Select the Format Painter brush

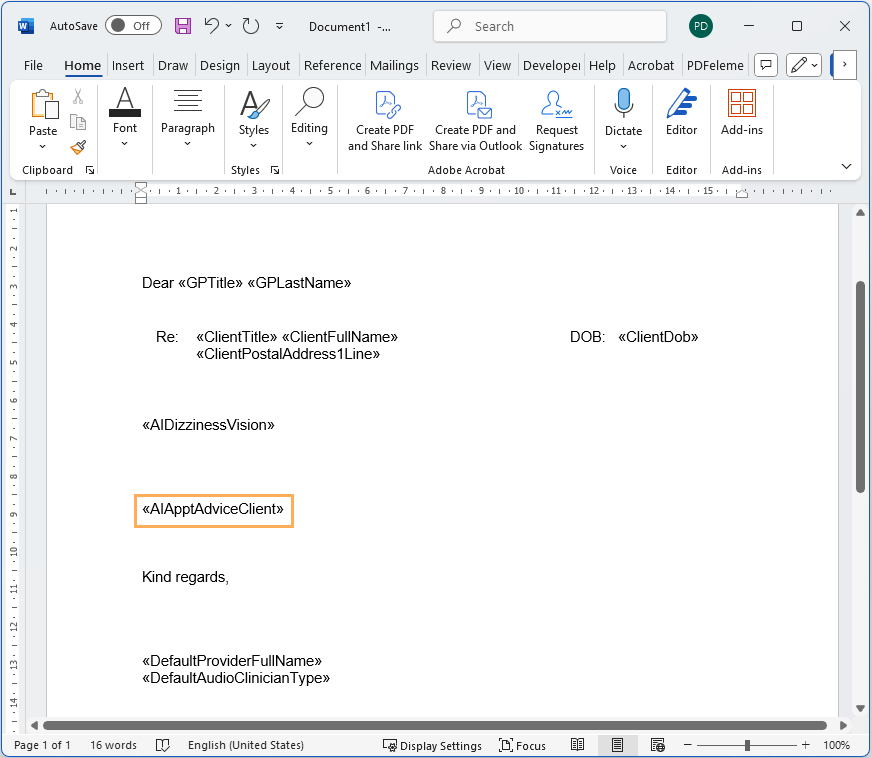tap(78, 147)
